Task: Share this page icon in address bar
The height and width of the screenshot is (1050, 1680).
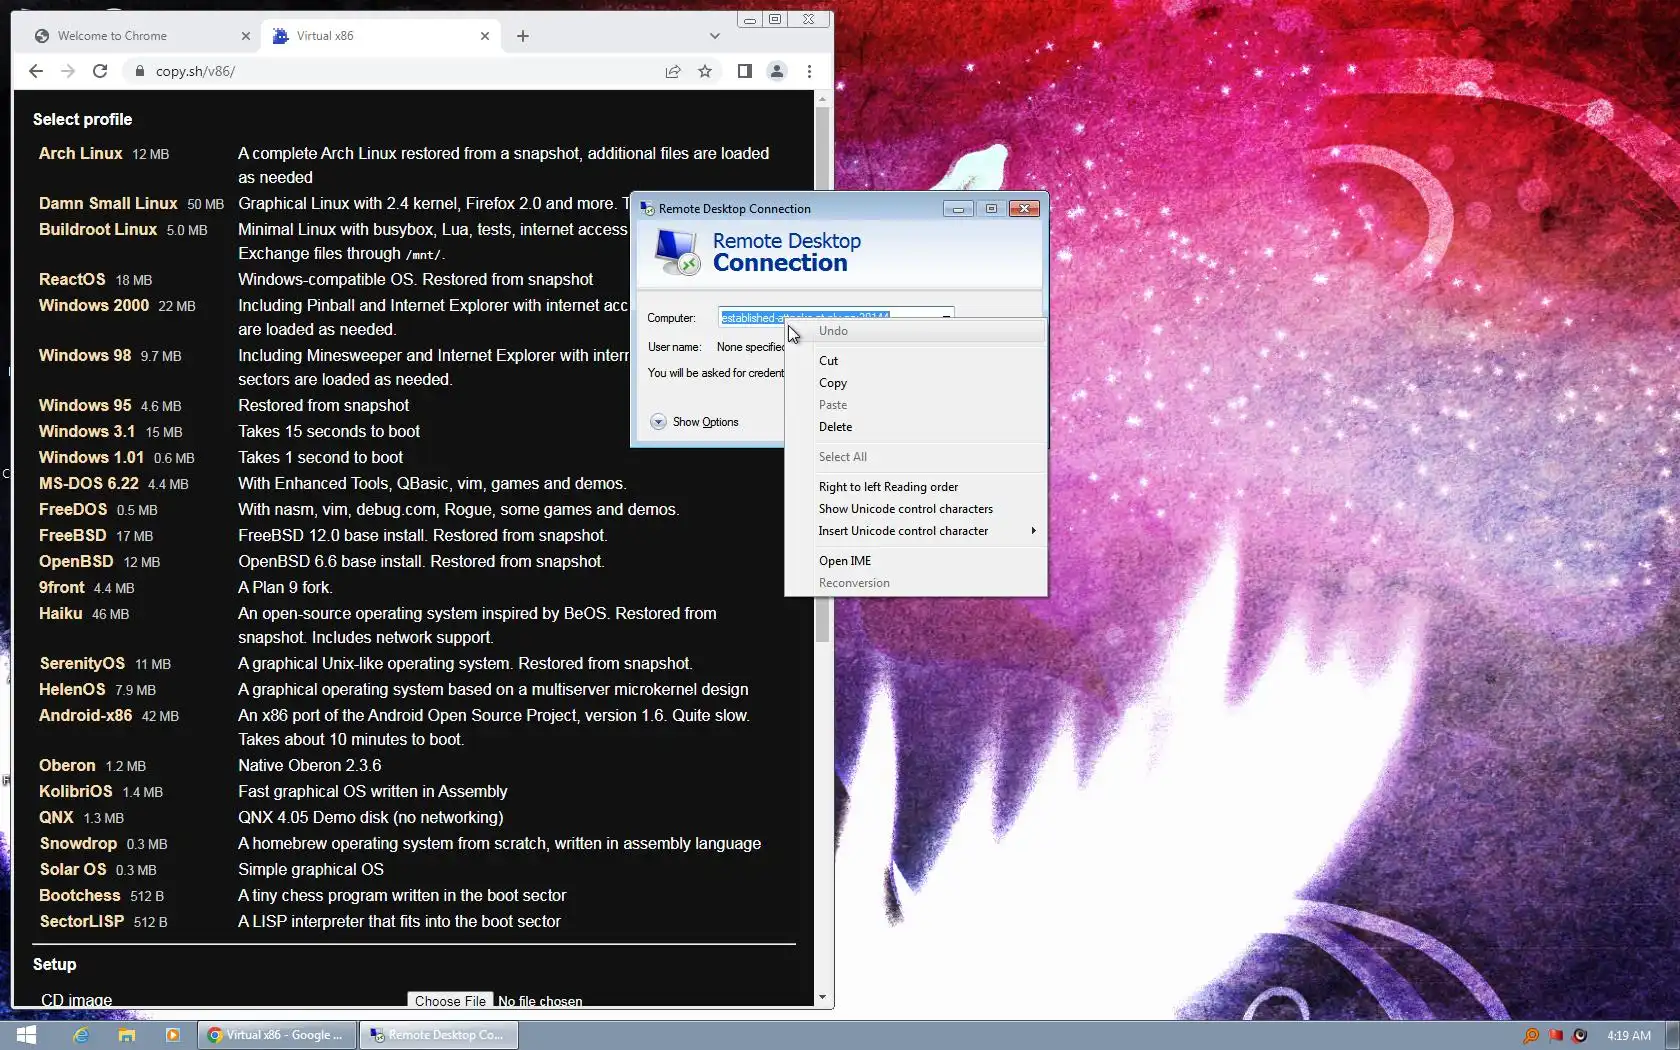Action: [673, 71]
